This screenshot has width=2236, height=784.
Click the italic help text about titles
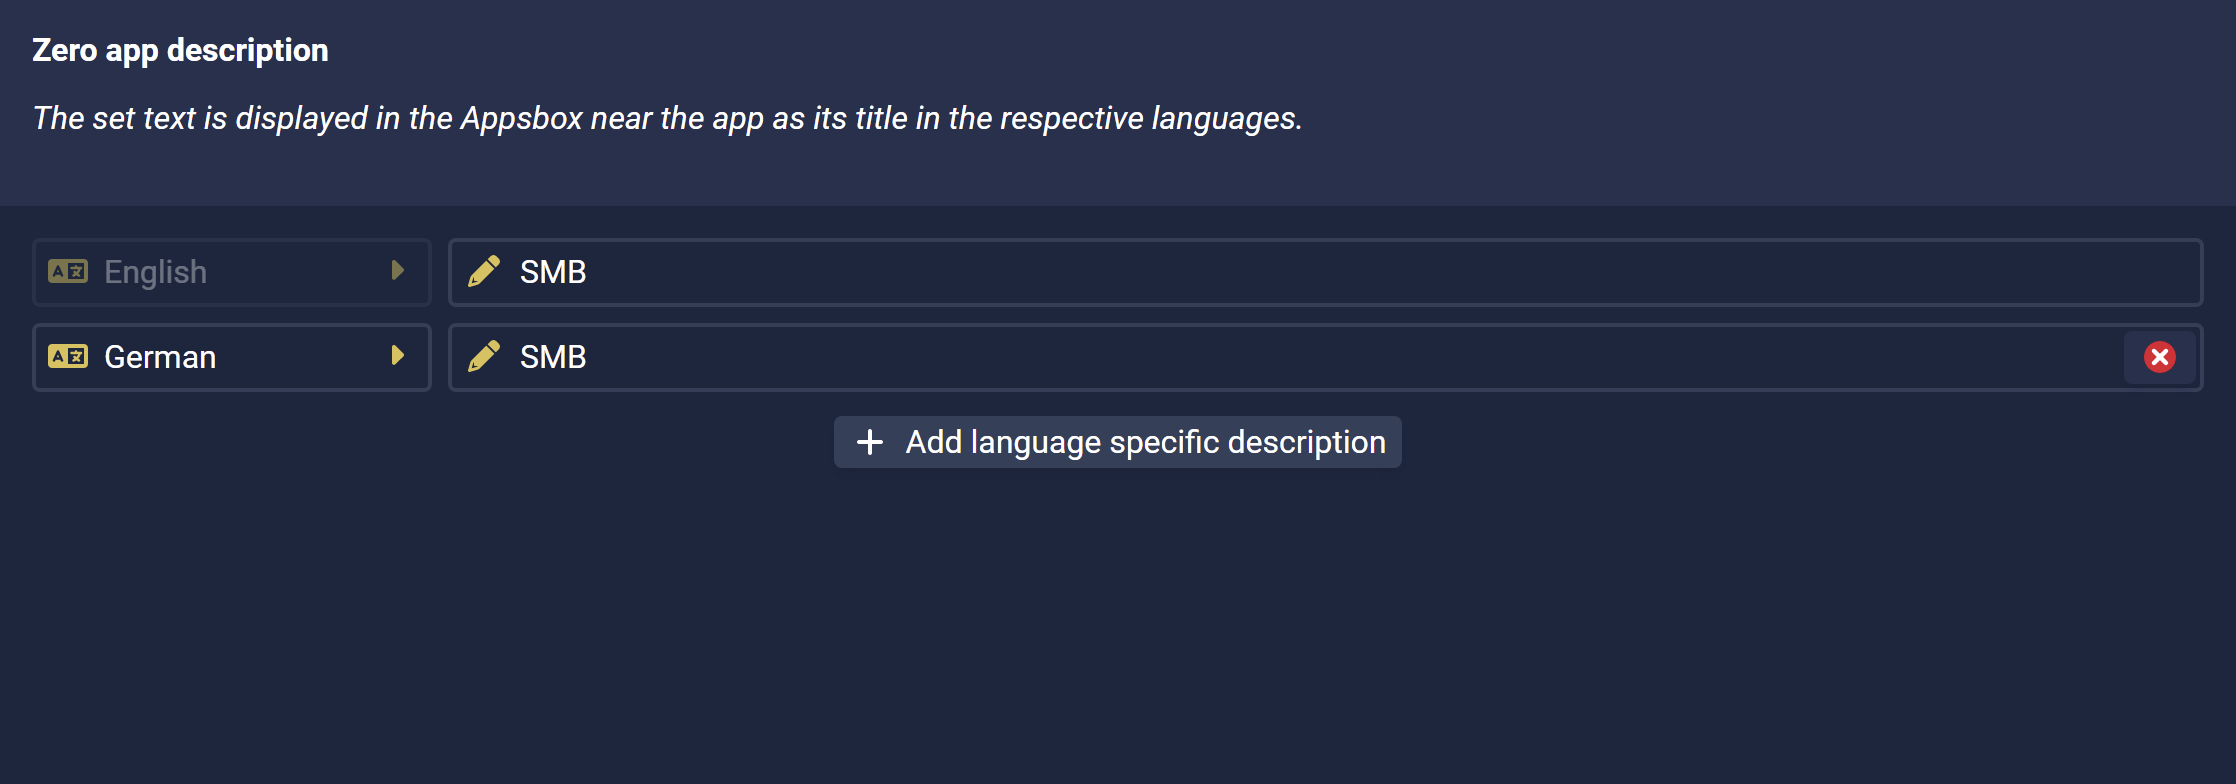click(667, 118)
